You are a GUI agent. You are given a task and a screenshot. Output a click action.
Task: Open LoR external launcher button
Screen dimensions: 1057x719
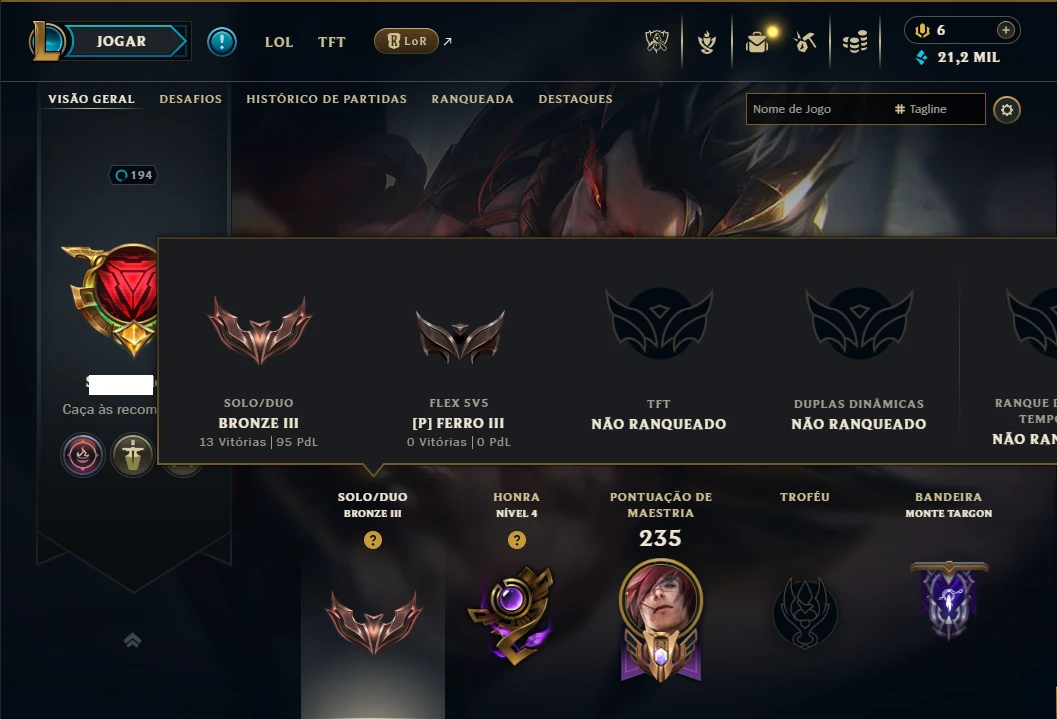[406, 41]
